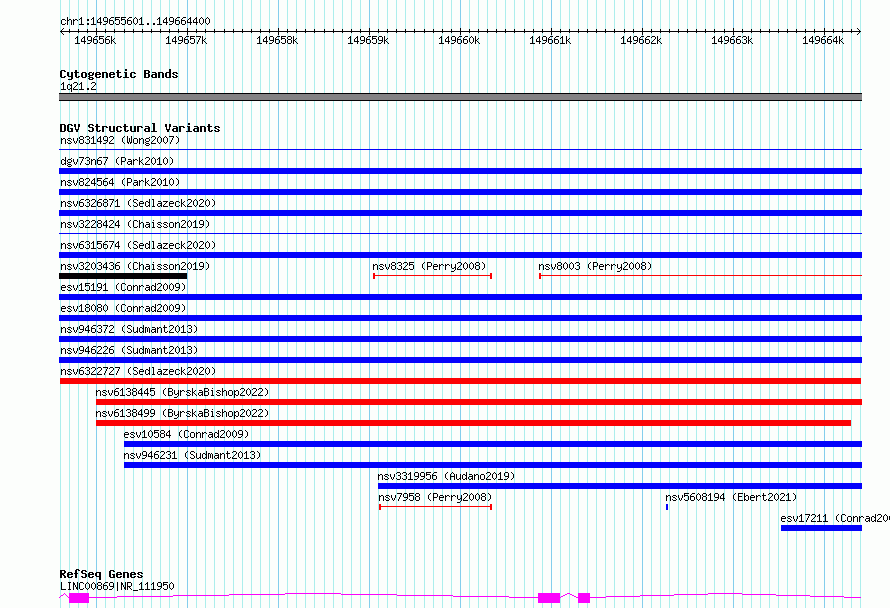Click the nsv831492 (Wong2007) variant label
This screenshot has width=890, height=608.
coord(120,140)
